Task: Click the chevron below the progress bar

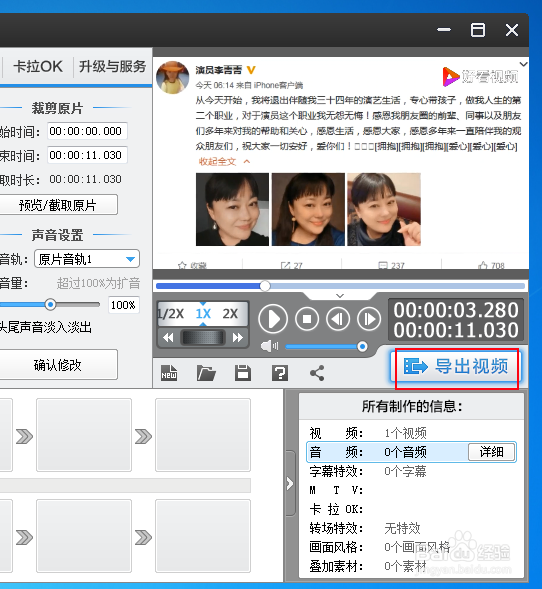Action: (340, 296)
